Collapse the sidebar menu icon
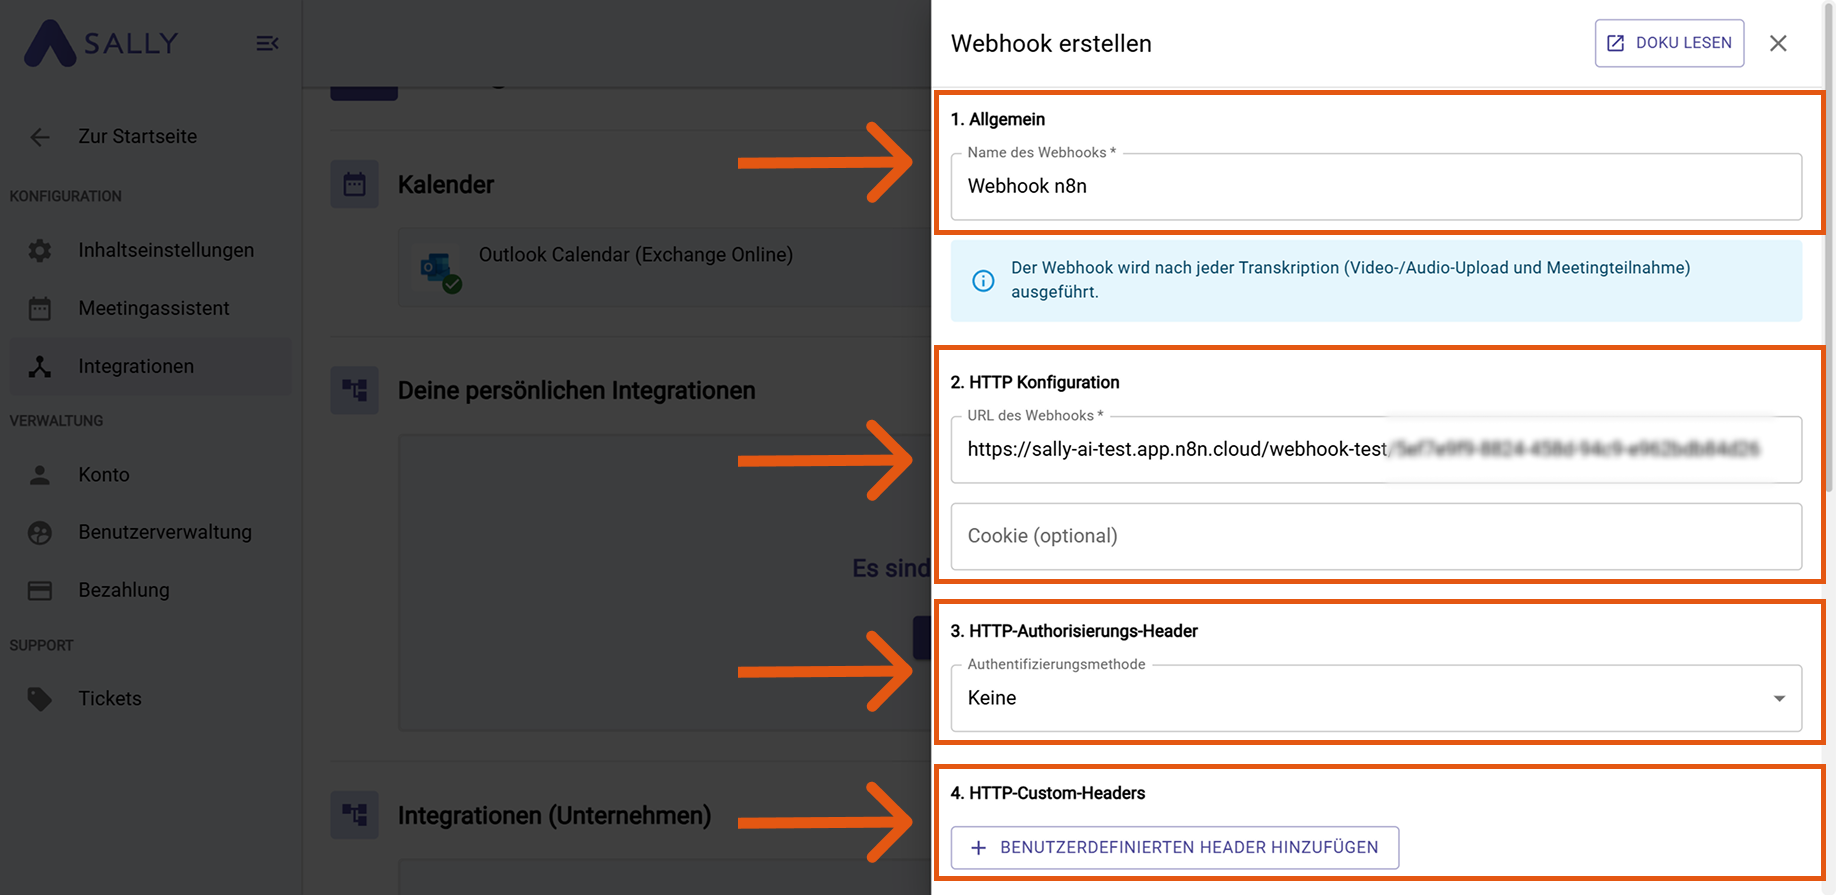 (267, 43)
